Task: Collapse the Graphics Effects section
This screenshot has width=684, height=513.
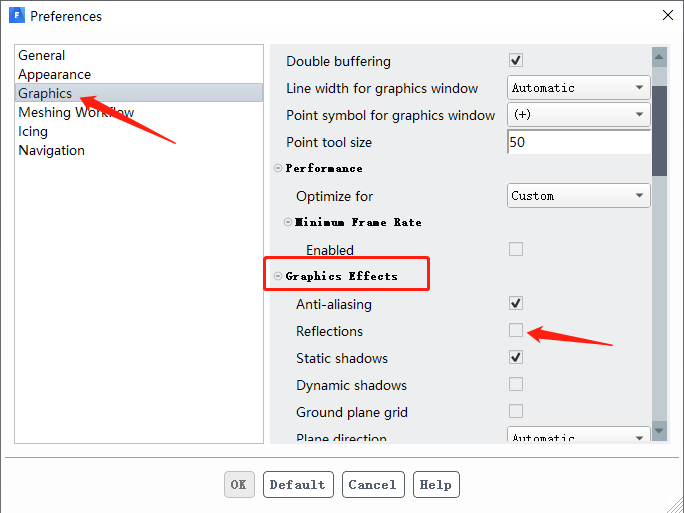Action: 278,277
